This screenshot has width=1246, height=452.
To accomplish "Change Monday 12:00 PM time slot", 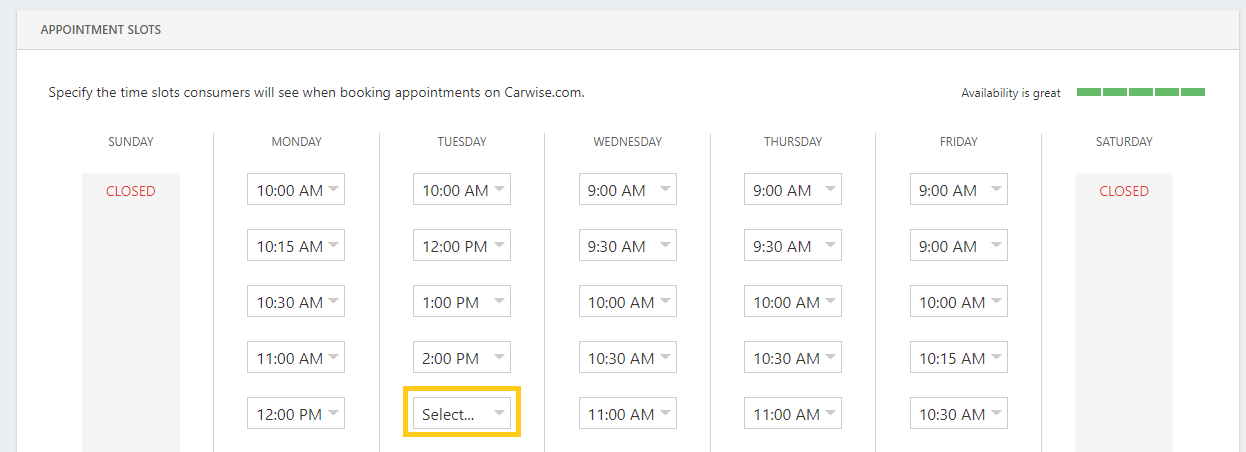I will (x=296, y=414).
